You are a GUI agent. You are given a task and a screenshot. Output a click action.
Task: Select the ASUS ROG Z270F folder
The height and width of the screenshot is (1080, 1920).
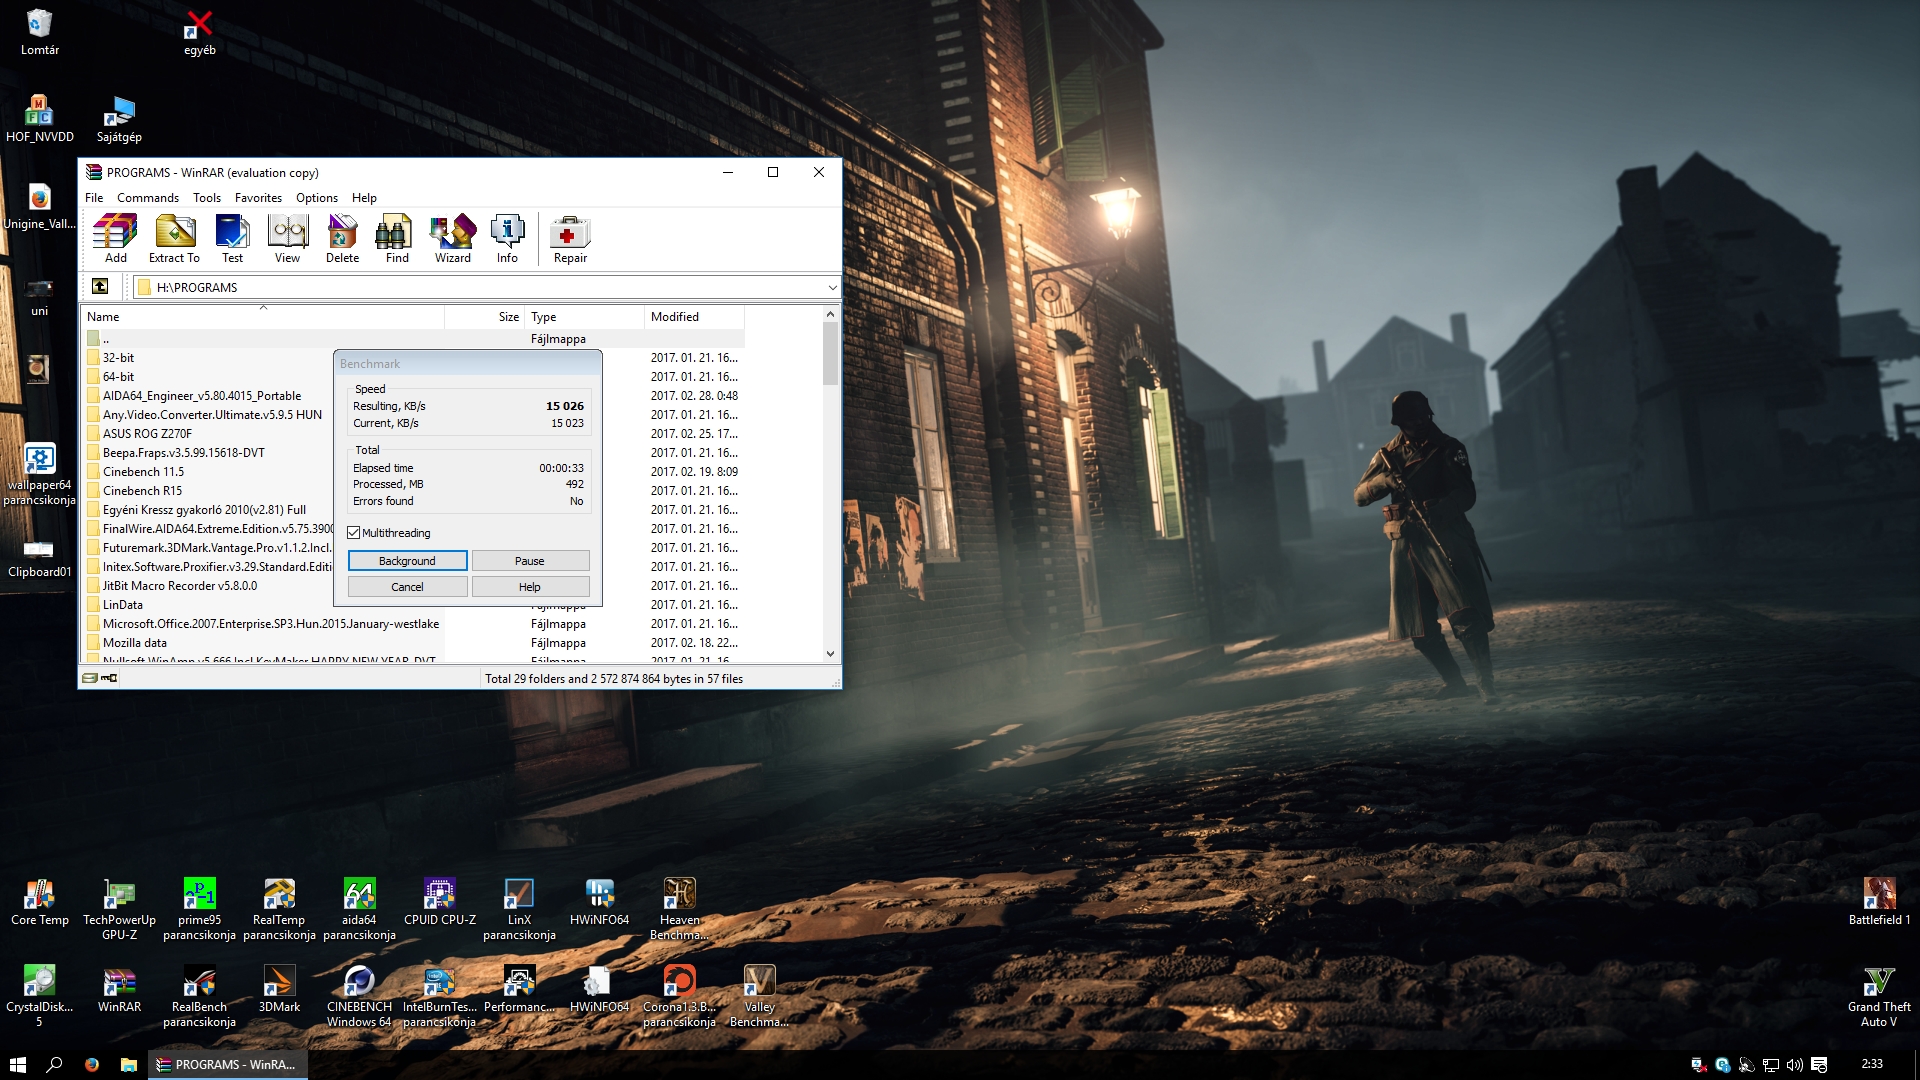coord(147,434)
